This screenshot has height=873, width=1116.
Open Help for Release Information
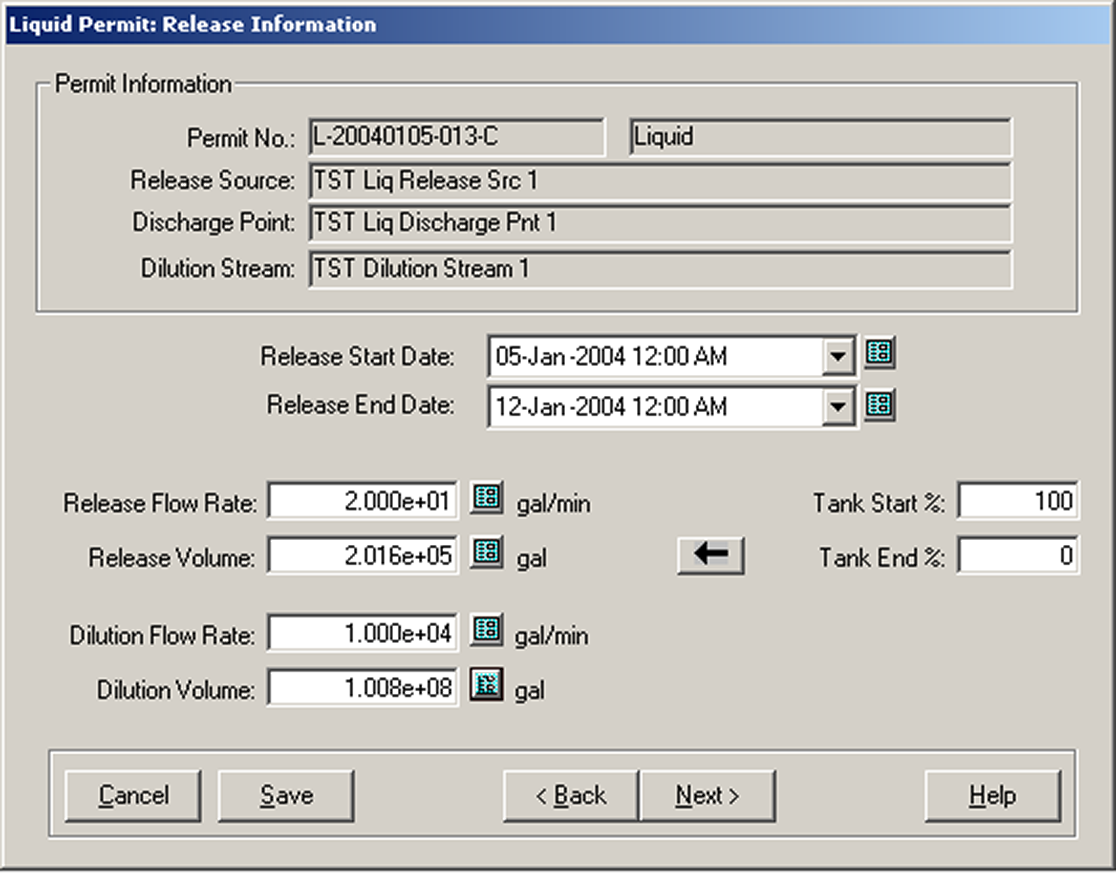992,795
